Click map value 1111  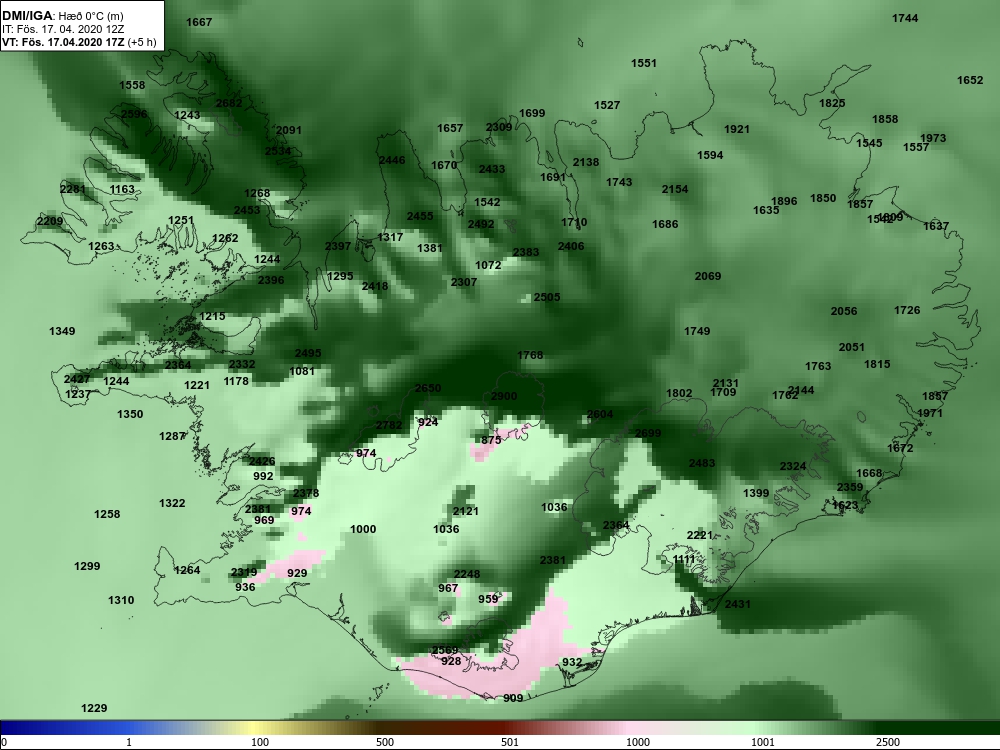684,559
